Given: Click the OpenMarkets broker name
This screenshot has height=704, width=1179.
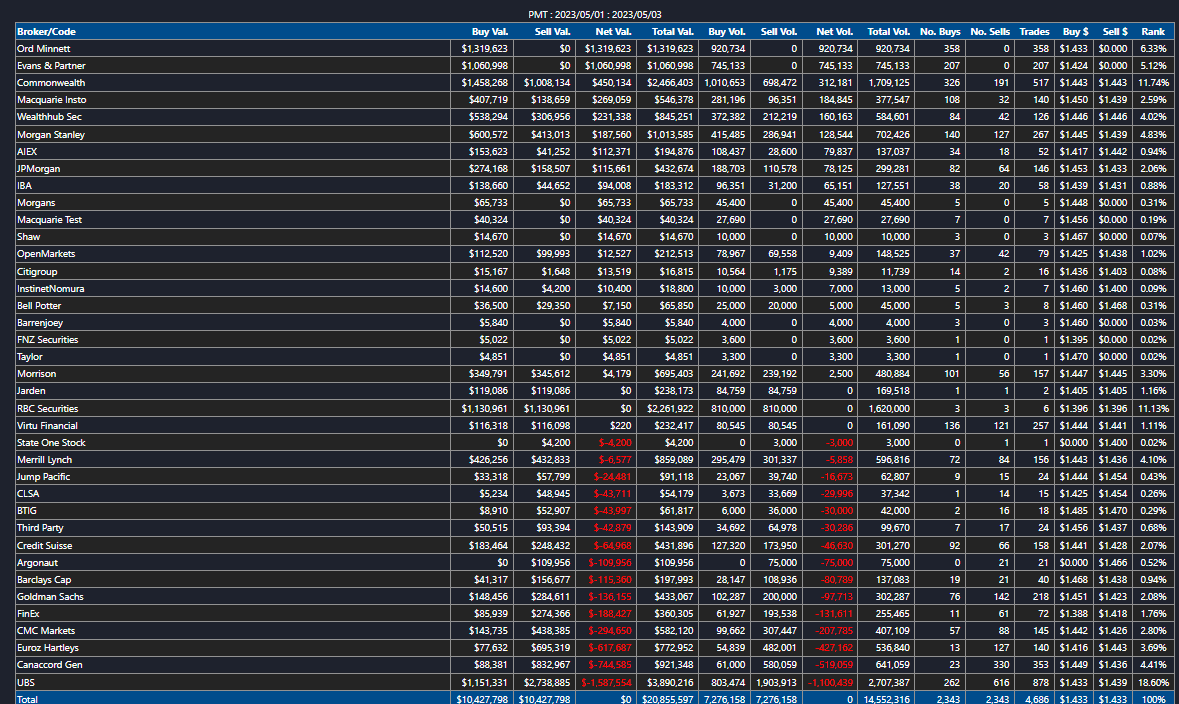Looking at the screenshot, I should pos(47,253).
